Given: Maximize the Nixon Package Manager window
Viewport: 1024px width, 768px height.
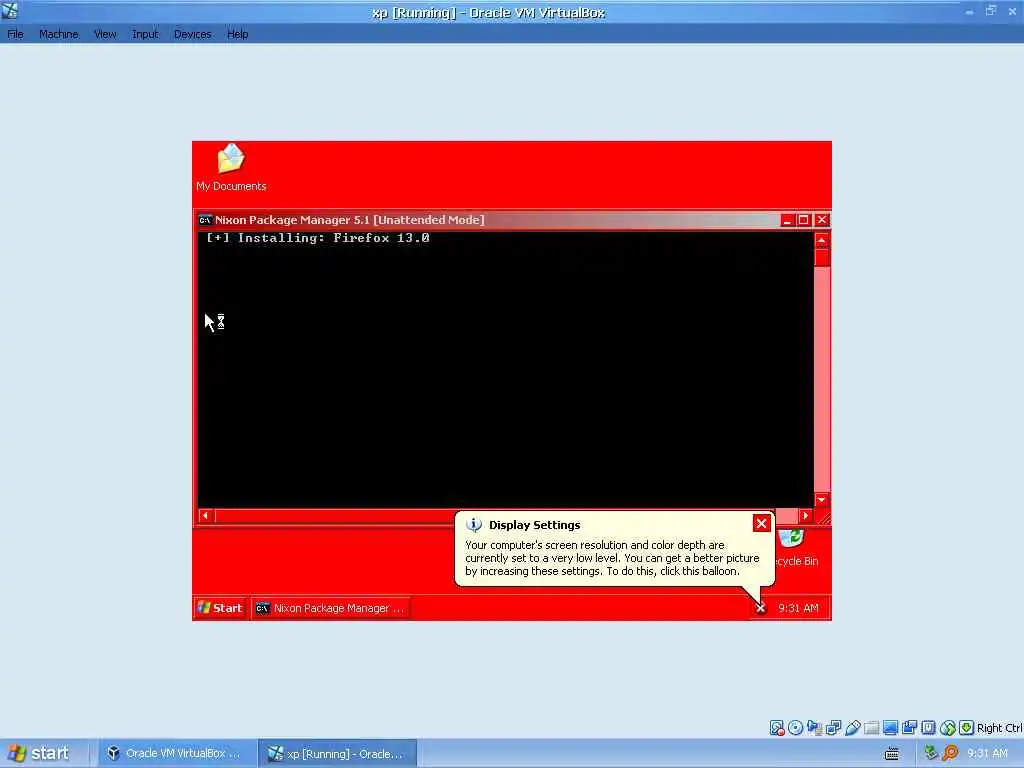Looking at the screenshot, I should 804,220.
